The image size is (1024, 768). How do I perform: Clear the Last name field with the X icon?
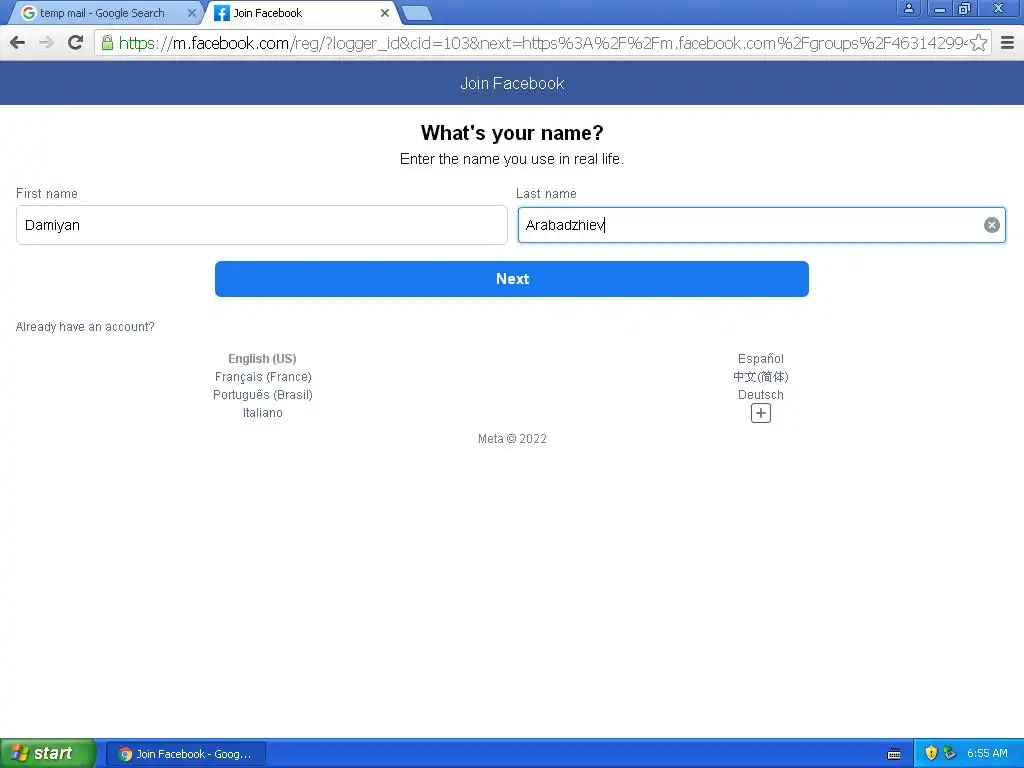pyautogui.click(x=991, y=225)
